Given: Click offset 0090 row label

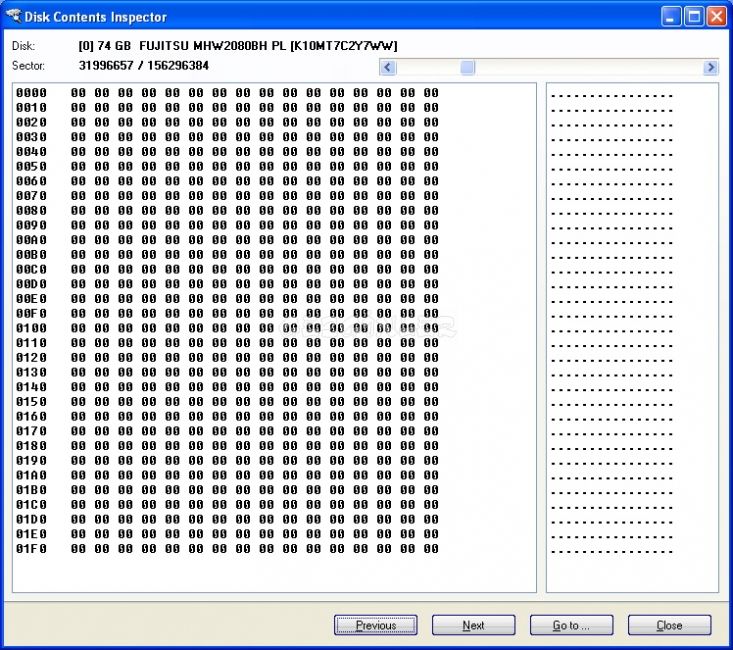Looking at the screenshot, I should pos(31,225).
